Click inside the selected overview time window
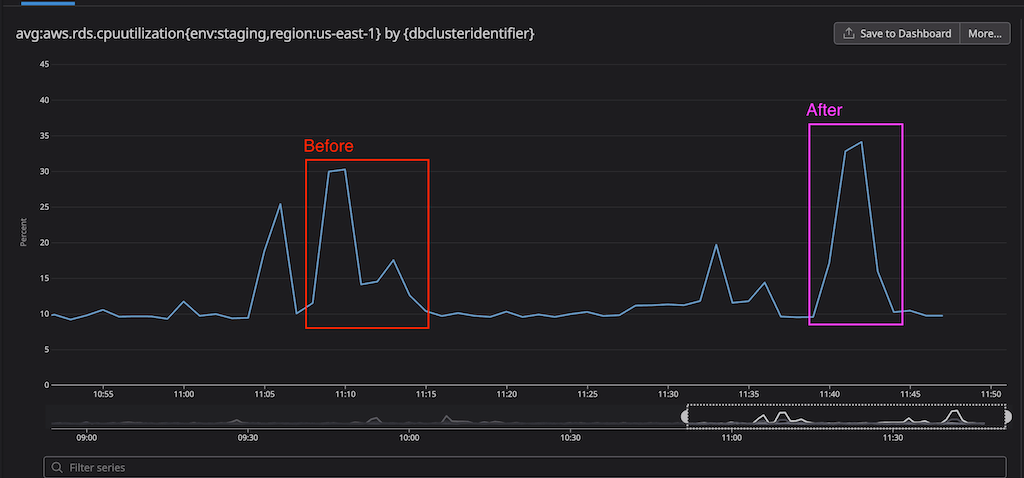1024x478 pixels. [x=845, y=416]
